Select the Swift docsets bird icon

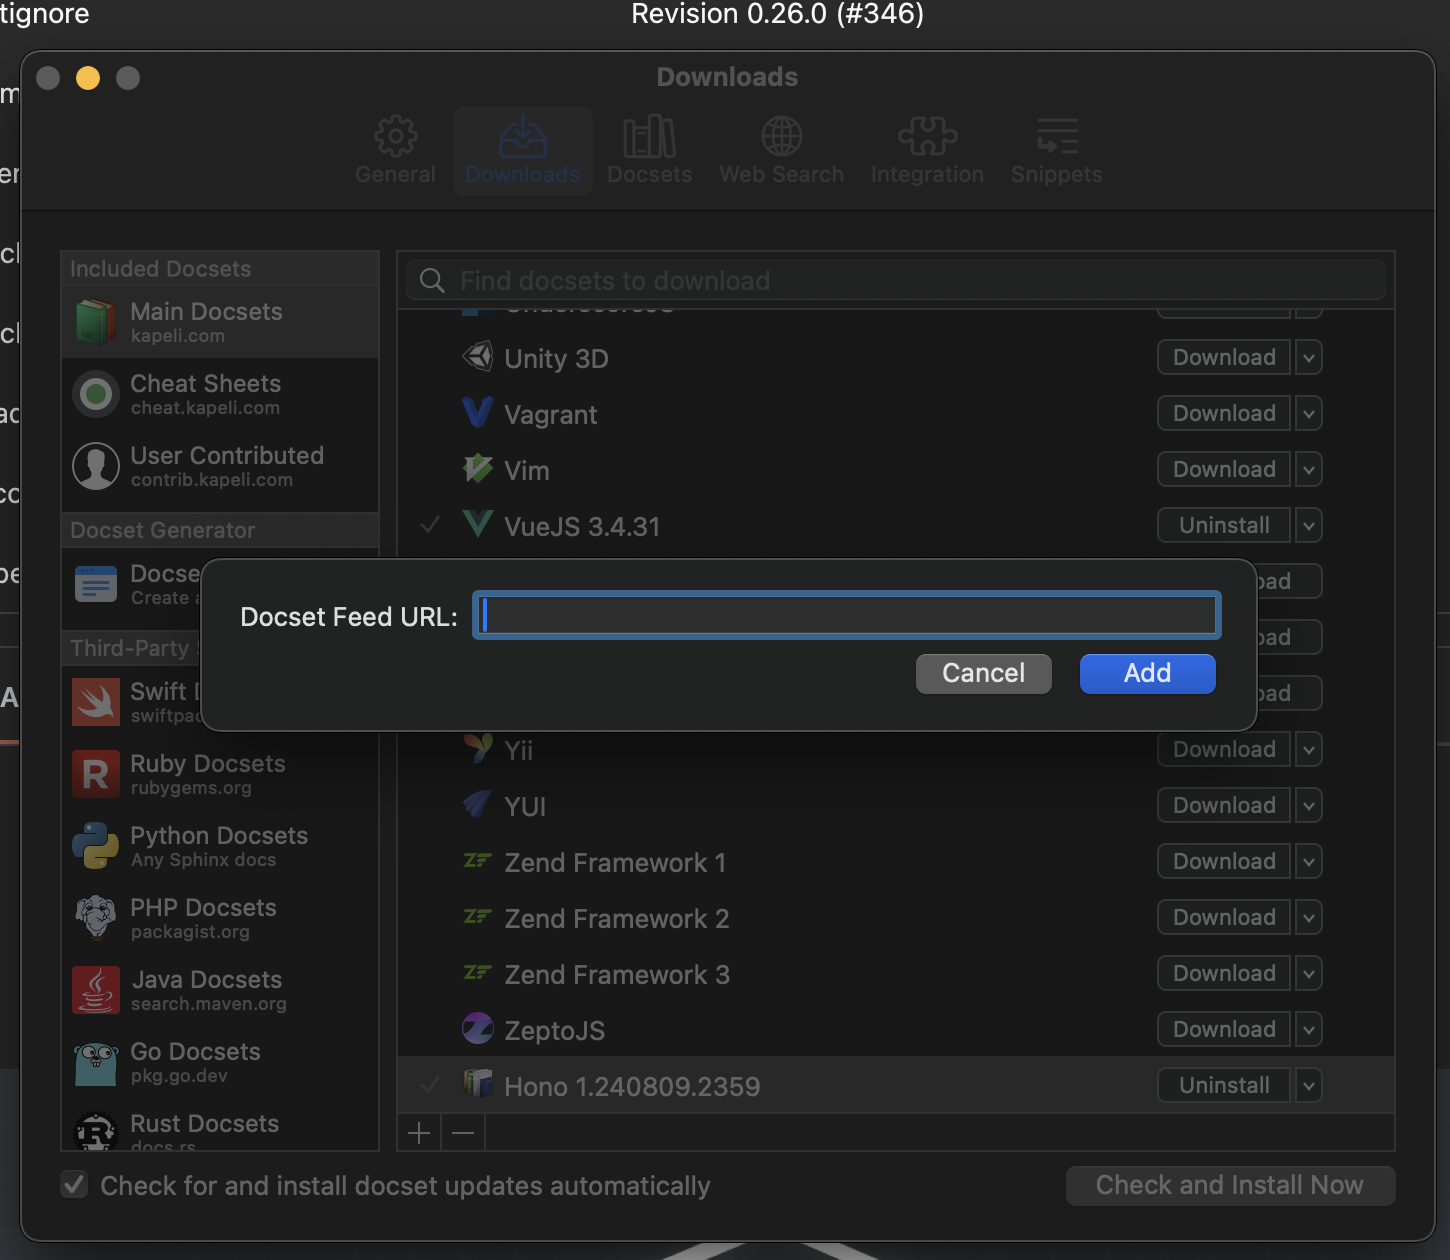[95, 702]
